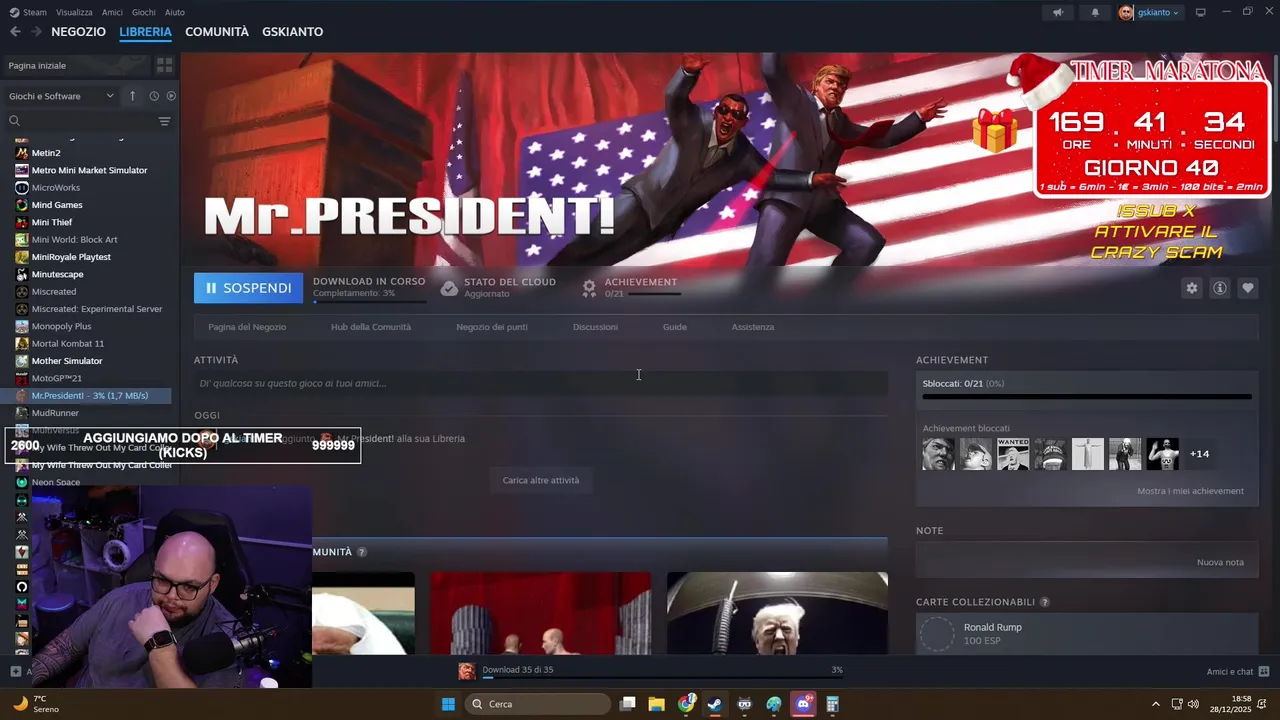Go back with the left arrow
Viewport: 1280px width, 720px height.
15,31
